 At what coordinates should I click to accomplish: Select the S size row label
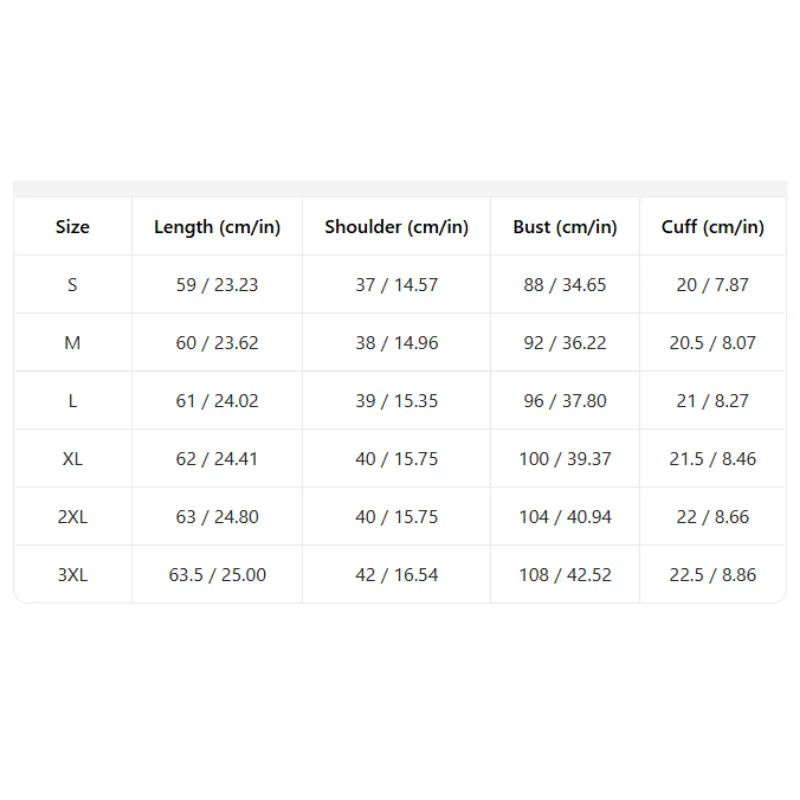pyautogui.click(x=72, y=285)
